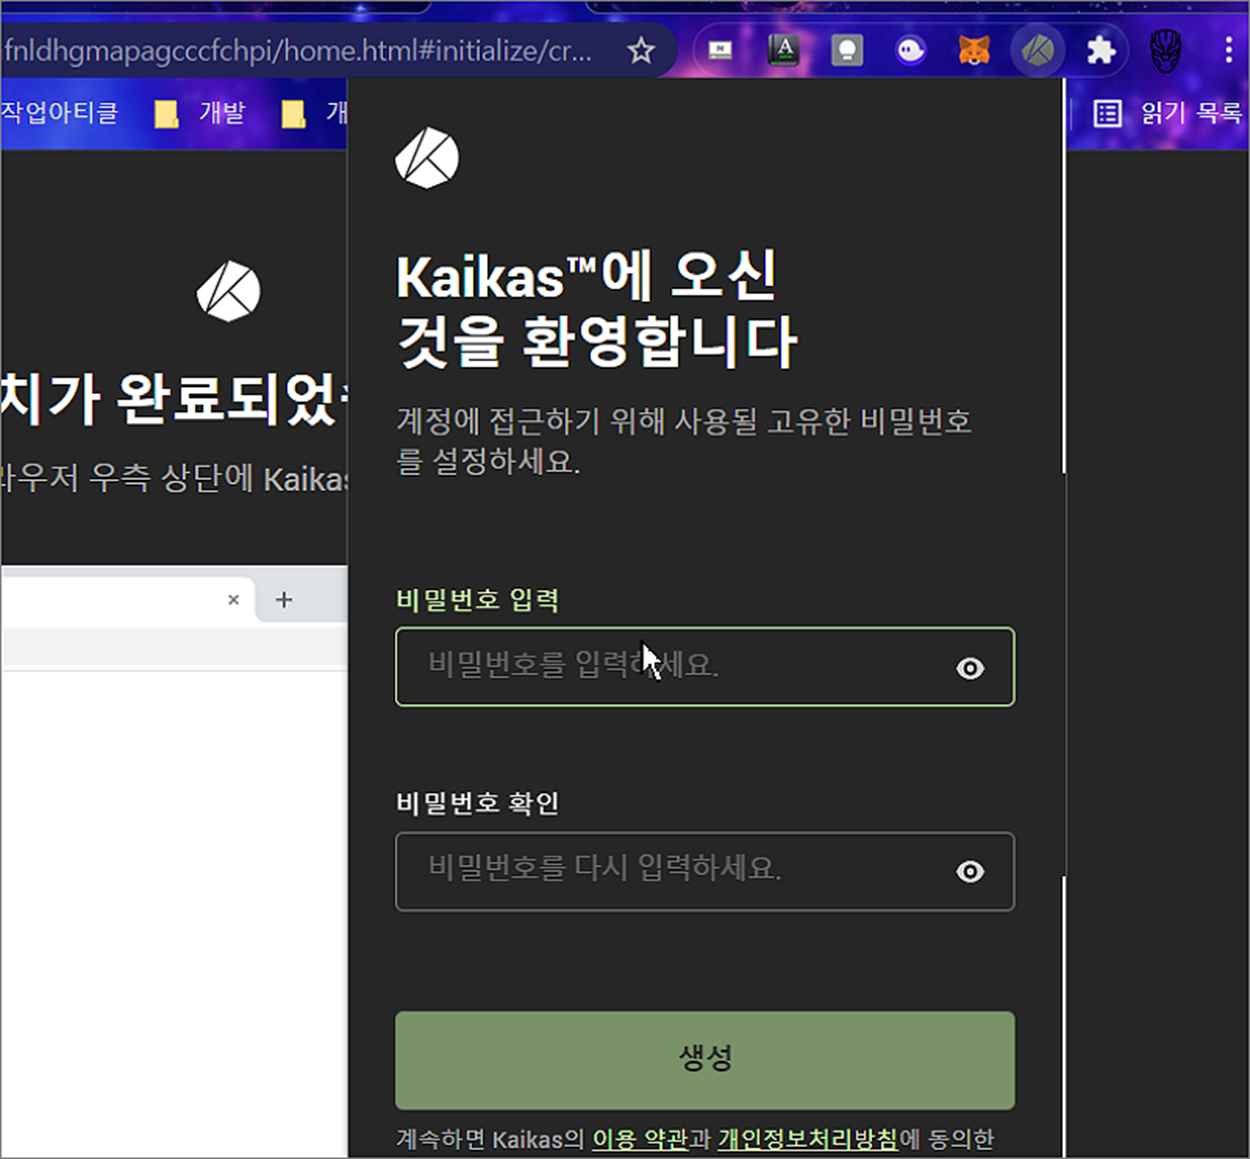Click the Kaikas welcome heading
The image size is (1250, 1159).
596,309
